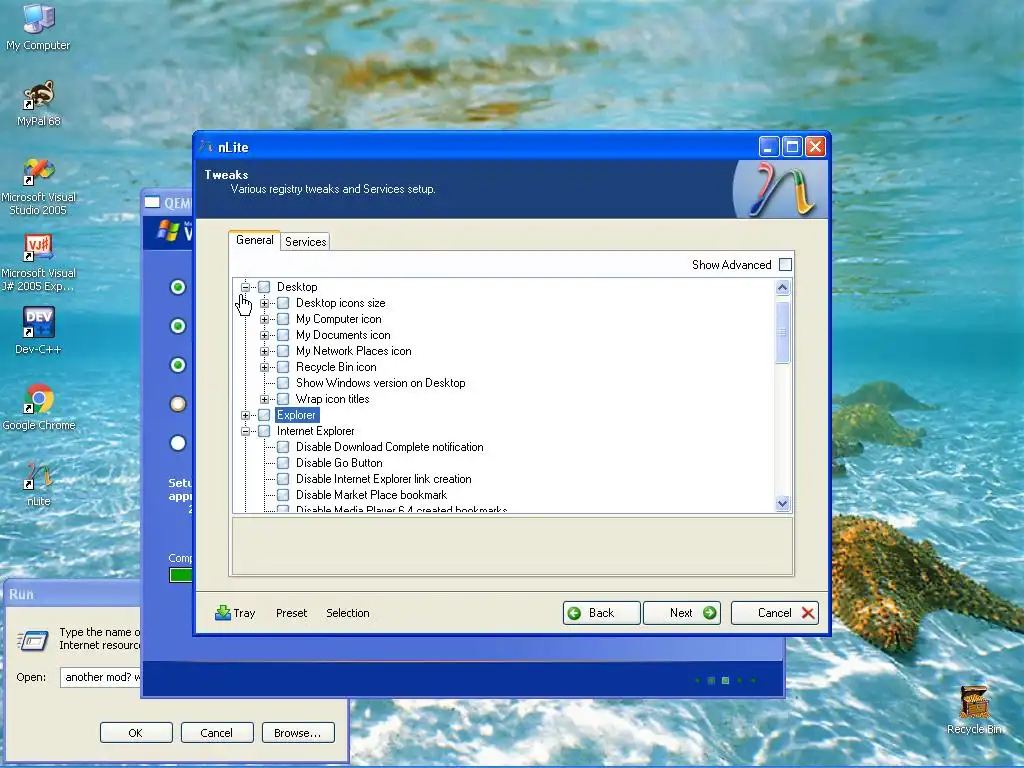This screenshot has height=768, width=1024.
Task: Click the tweaks list scroll down arrow
Action: point(782,504)
